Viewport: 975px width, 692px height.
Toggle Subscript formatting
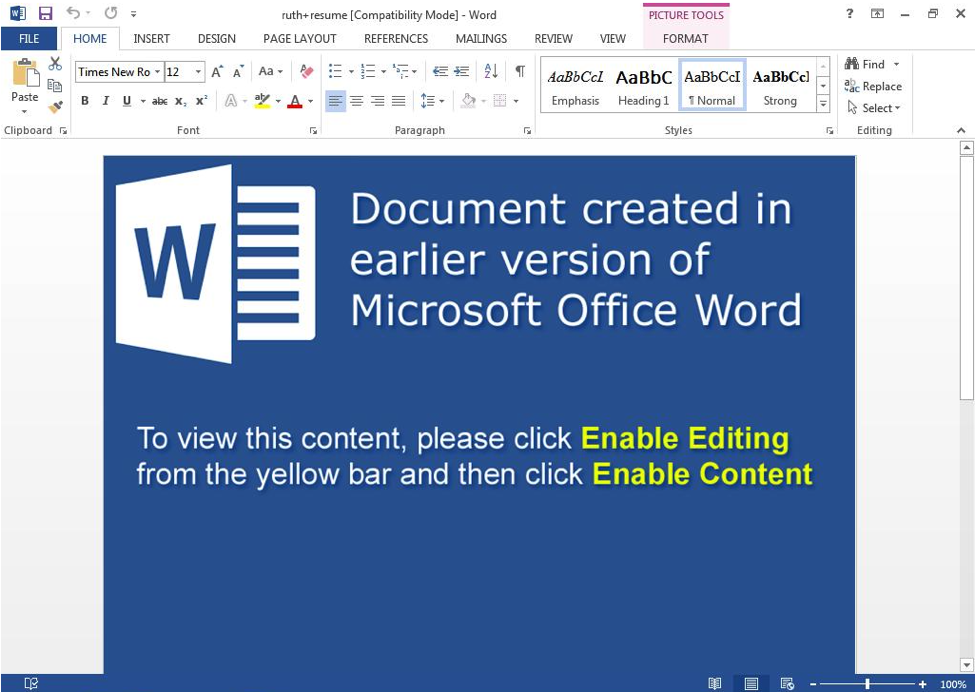(180, 101)
